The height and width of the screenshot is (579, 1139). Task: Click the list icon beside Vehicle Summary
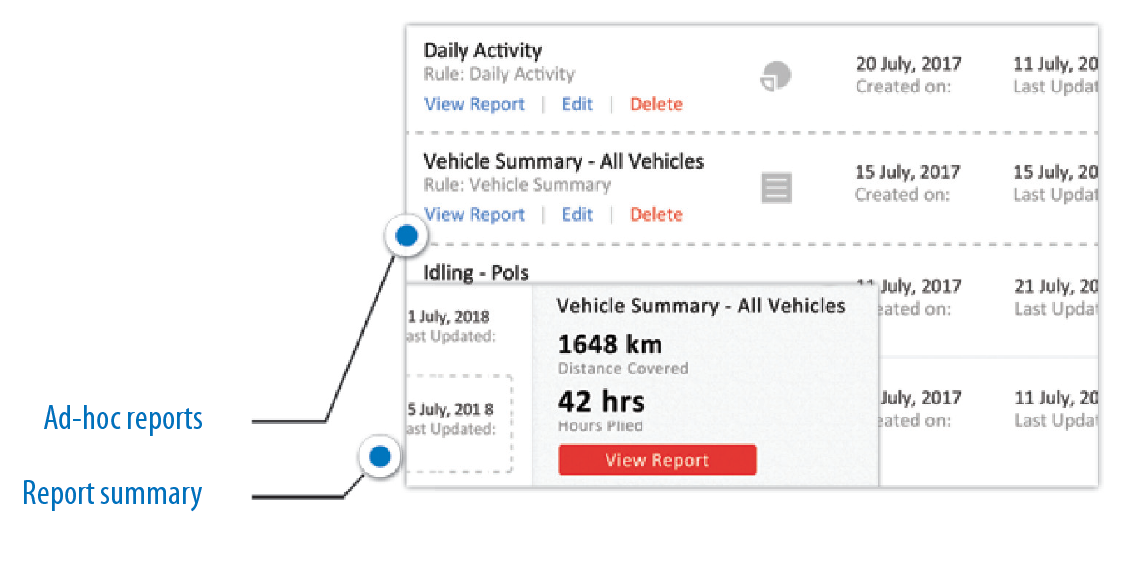[777, 187]
